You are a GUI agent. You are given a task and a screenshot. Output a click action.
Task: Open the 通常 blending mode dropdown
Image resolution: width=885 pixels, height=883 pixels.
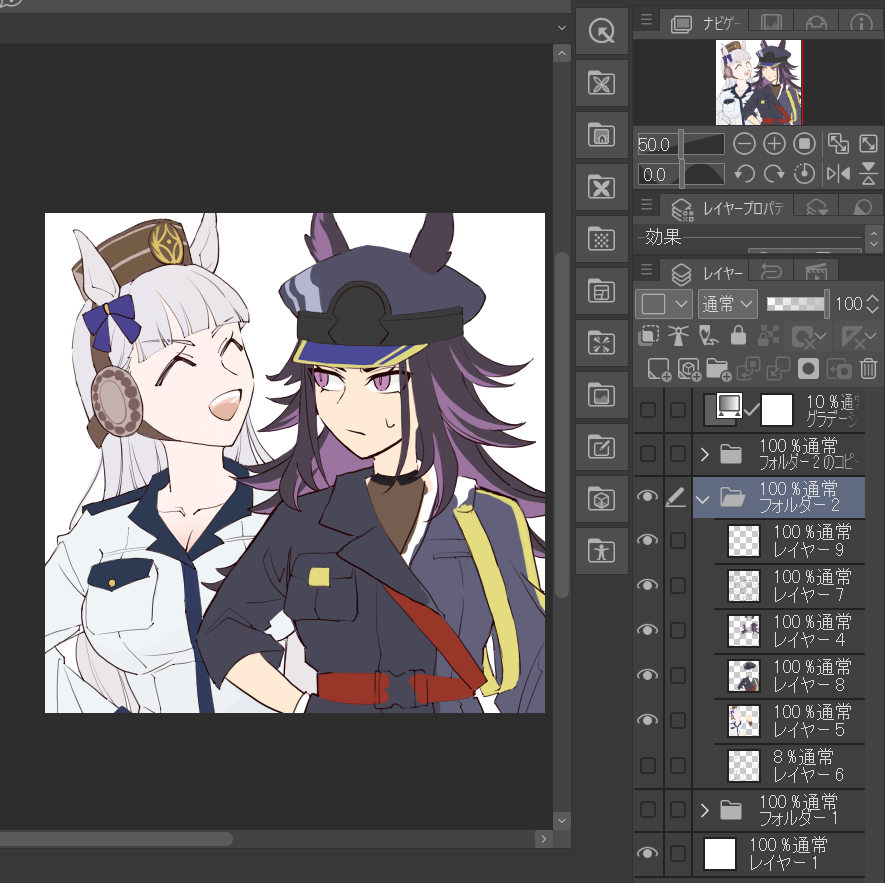728,303
